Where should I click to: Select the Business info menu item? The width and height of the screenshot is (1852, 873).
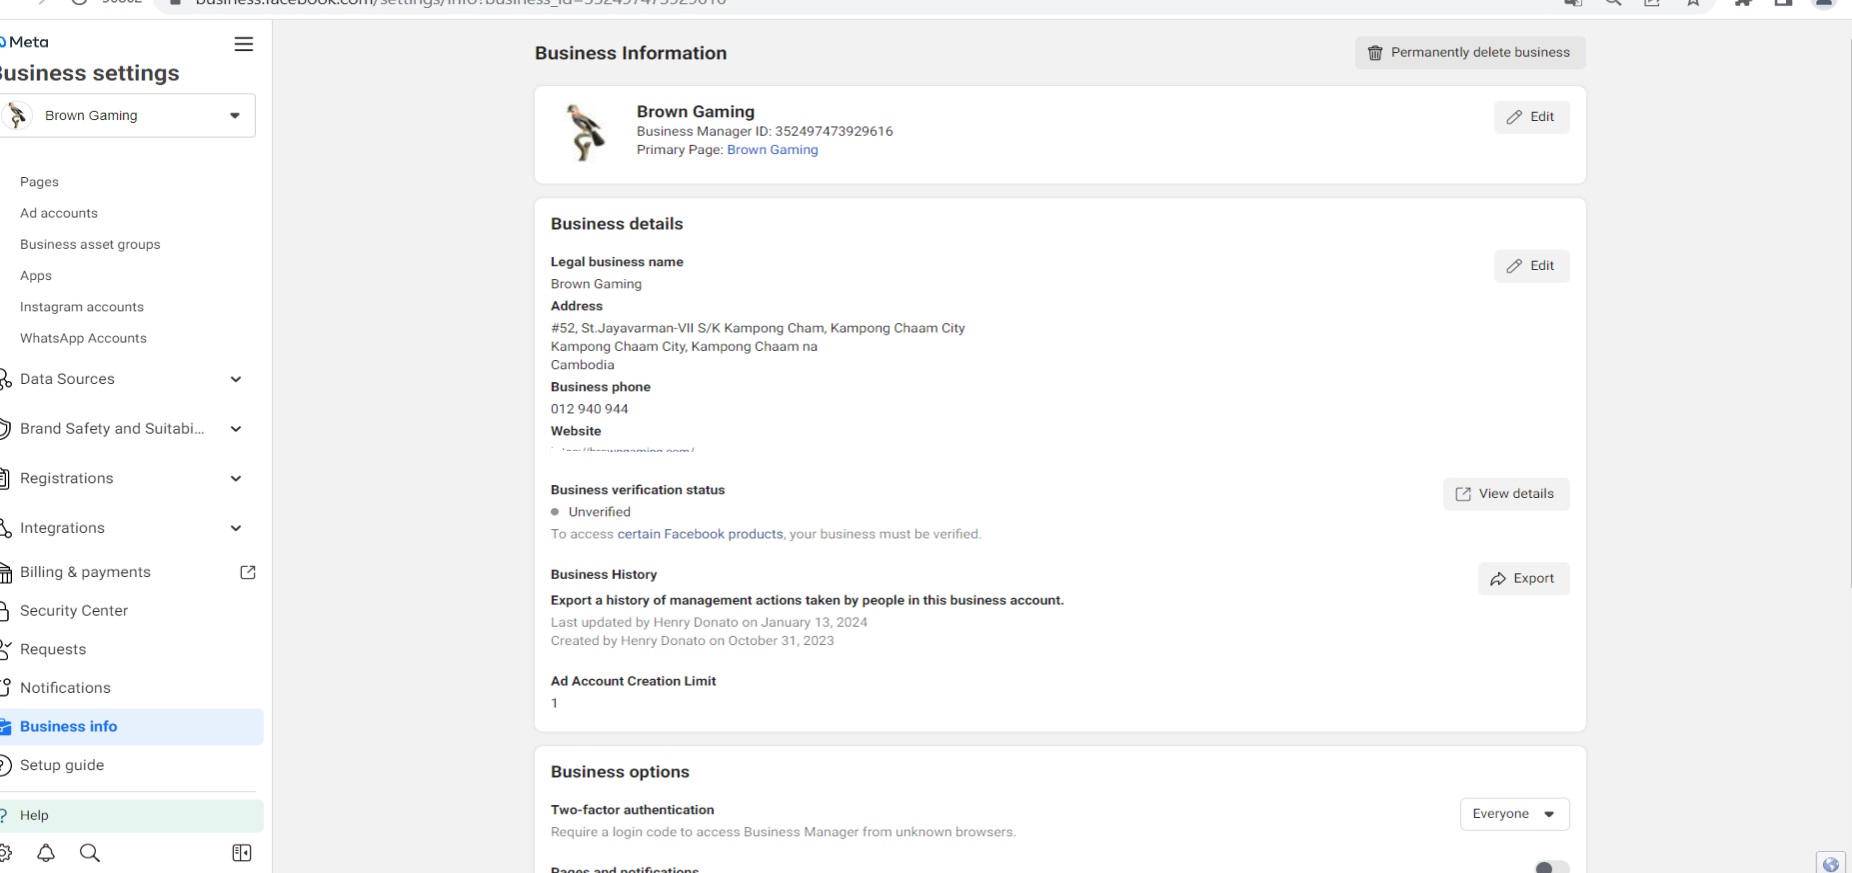coord(130,727)
